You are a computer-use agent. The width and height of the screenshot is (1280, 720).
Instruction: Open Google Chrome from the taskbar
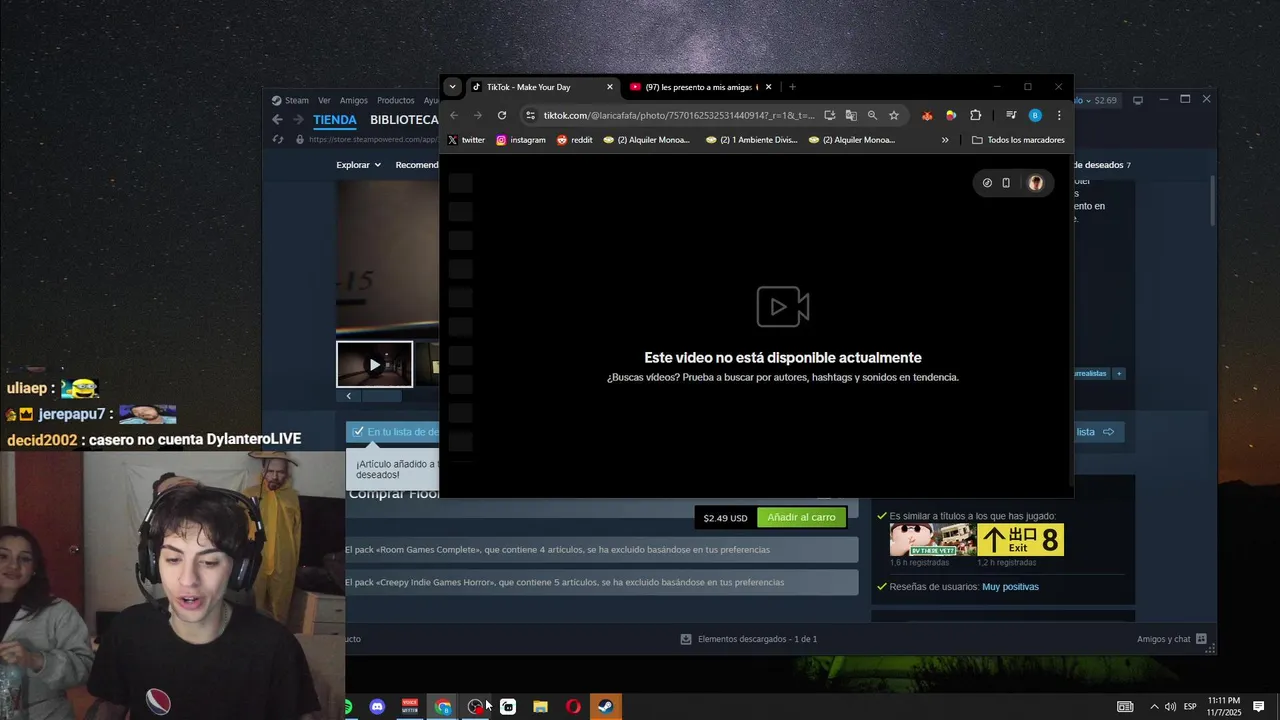443,707
